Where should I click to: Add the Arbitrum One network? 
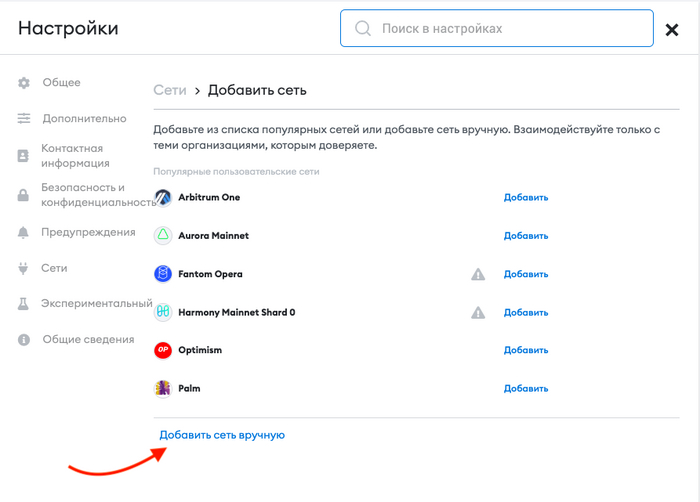tap(526, 197)
